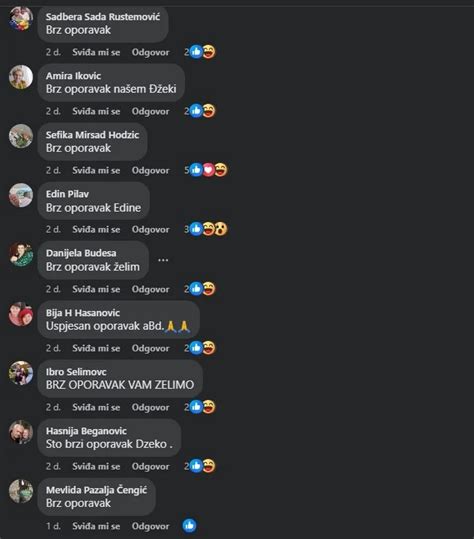Image resolution: width=474 pixels, height=539 pixels.
Task: View like reaction on Mevlida Pazalja Čengić's comment
Action: click(189, 526)
